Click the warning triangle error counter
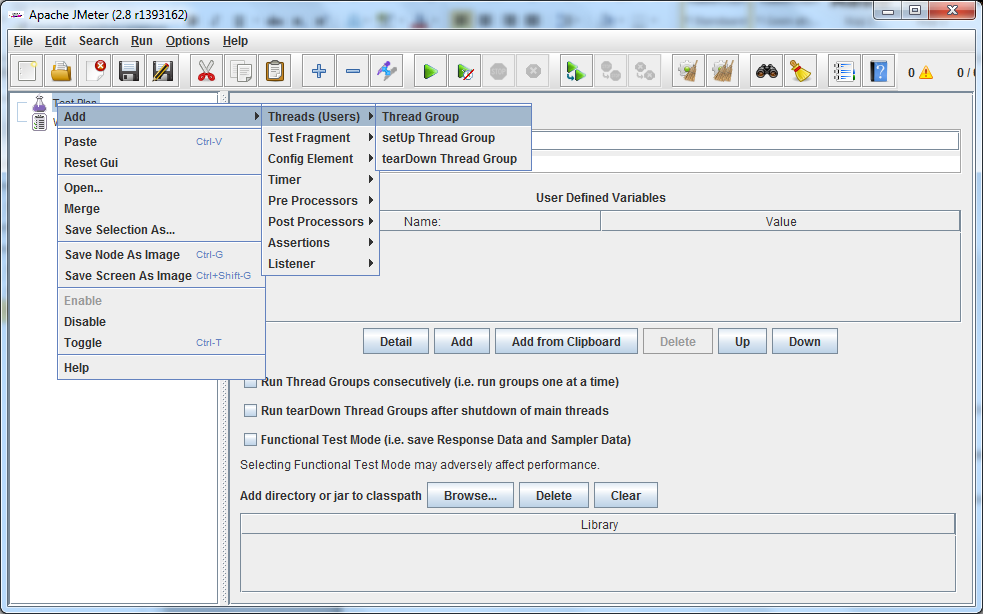983x614 pixels. 925,73
